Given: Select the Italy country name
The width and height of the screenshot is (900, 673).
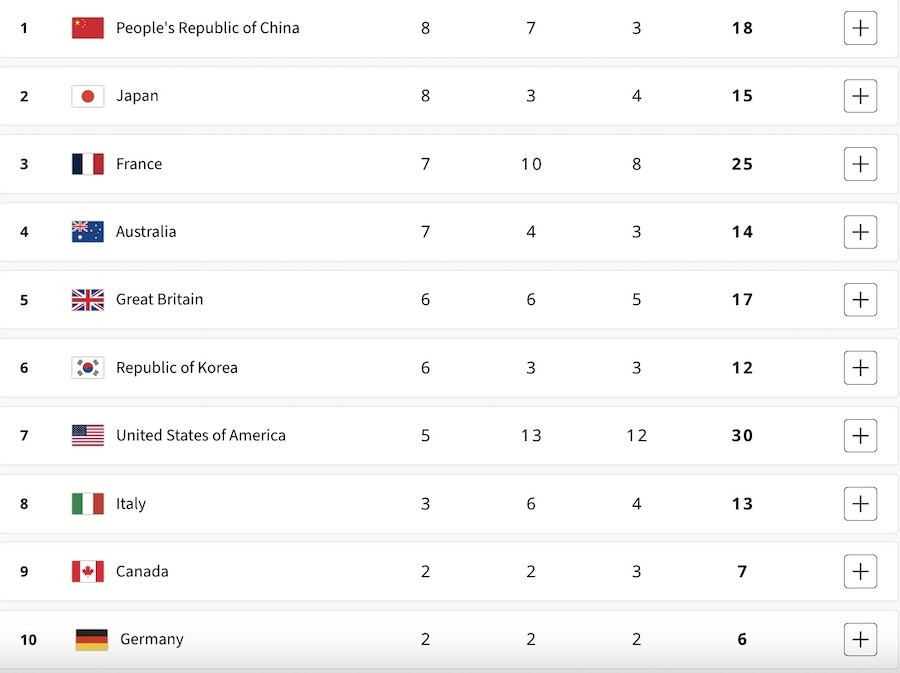Looking at the screenshot, I should coord(131,504).
